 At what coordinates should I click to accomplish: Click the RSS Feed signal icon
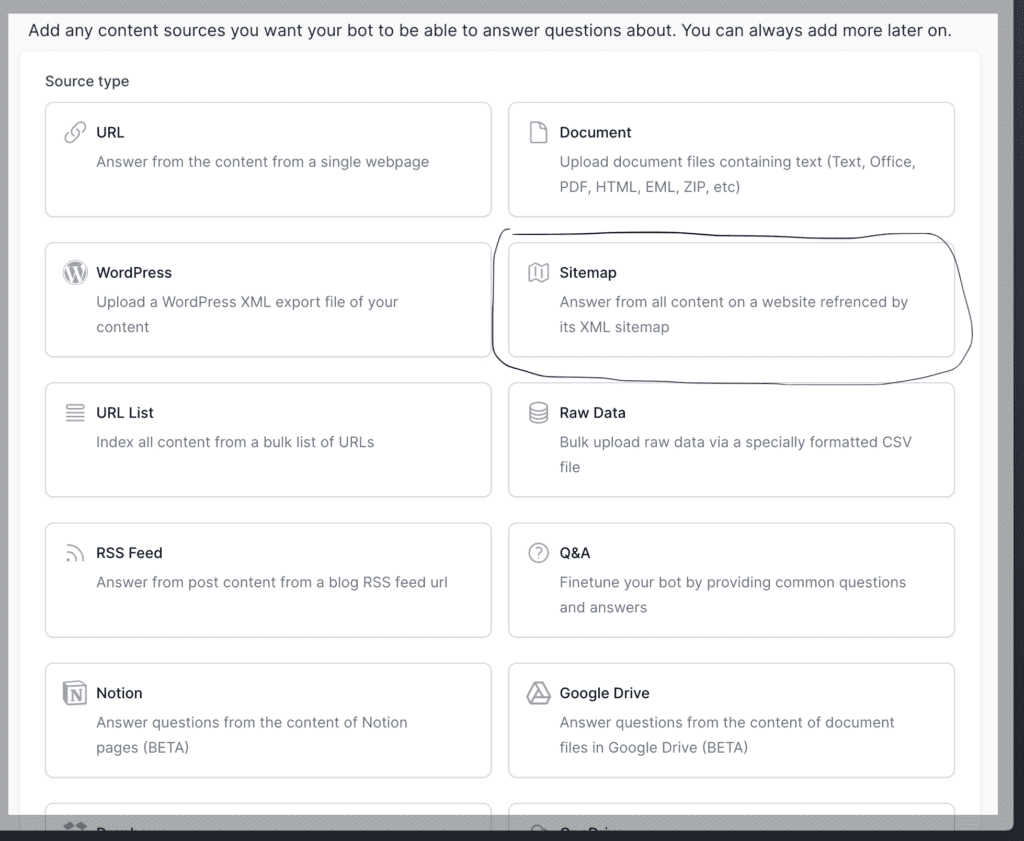tap(75, 553)
